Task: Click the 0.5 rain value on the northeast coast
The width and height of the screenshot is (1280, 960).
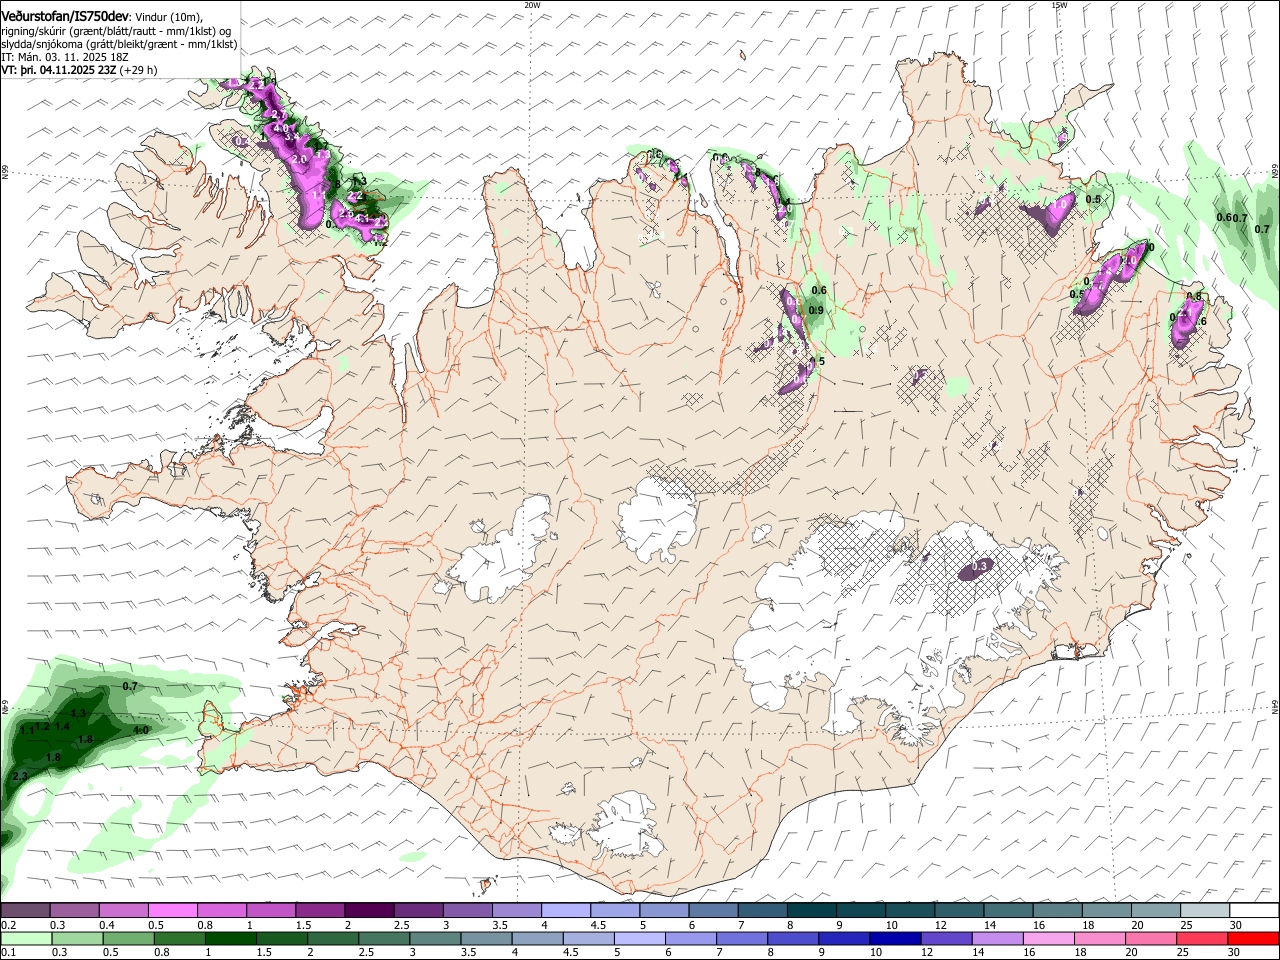Action: coord(1093,199)
